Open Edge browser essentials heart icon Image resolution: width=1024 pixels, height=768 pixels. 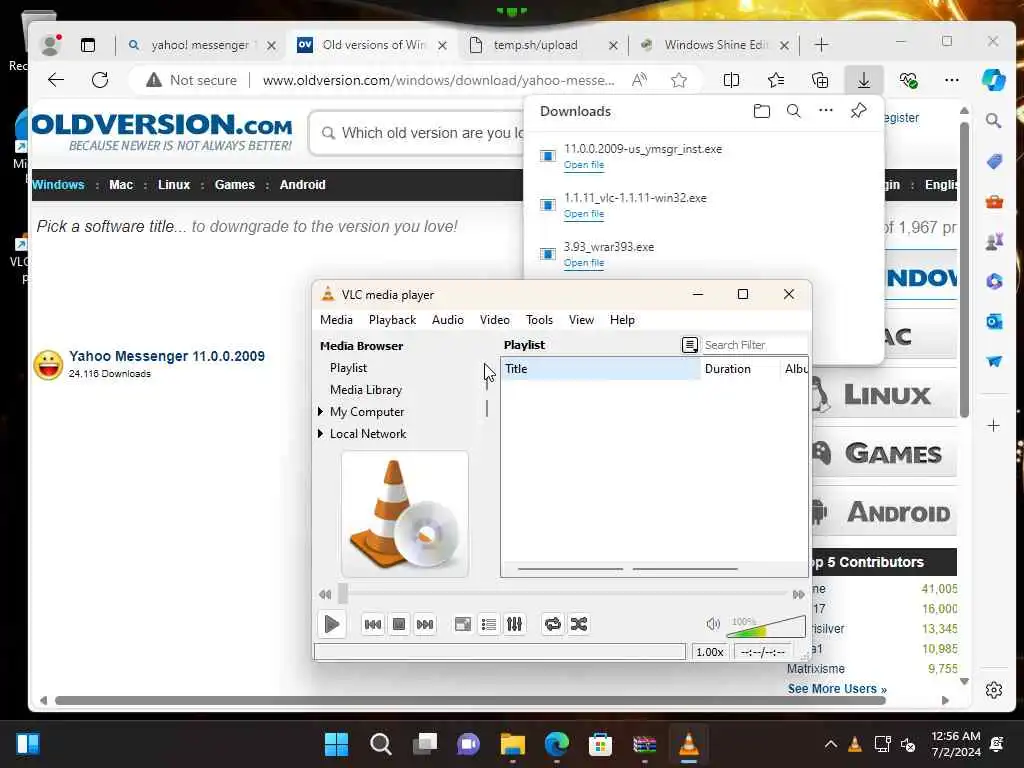[x=908, y=80]
